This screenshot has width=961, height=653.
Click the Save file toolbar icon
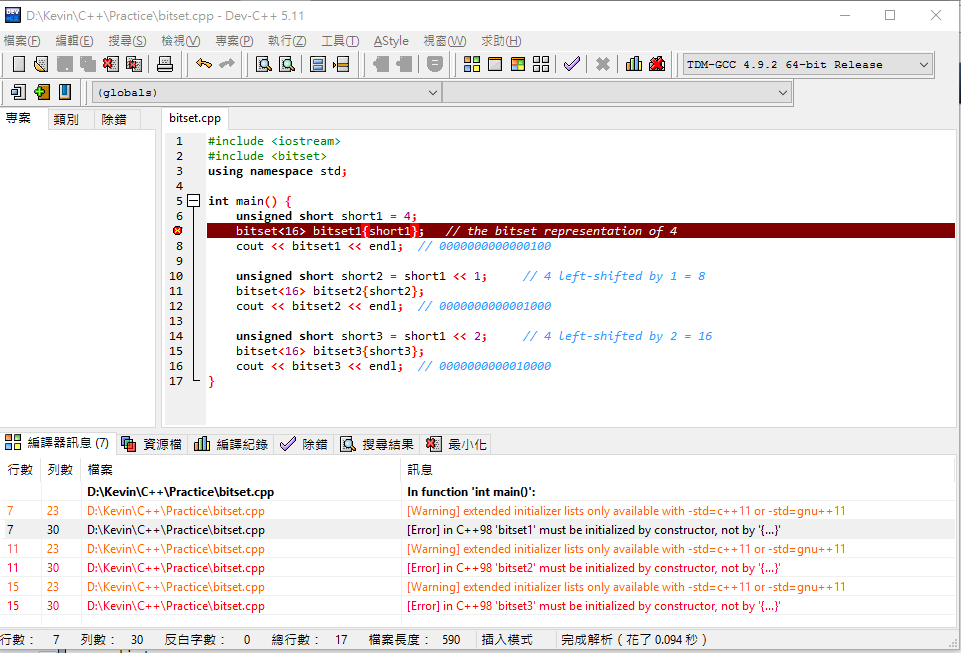[64, 64]
